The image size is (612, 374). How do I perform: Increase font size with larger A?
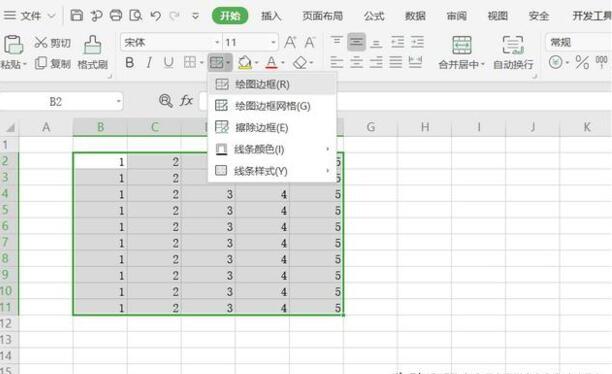click(x=290, y=42)
